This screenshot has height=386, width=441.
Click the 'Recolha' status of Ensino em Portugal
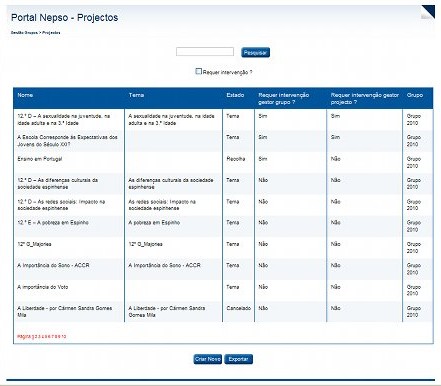tap(236, 159)
